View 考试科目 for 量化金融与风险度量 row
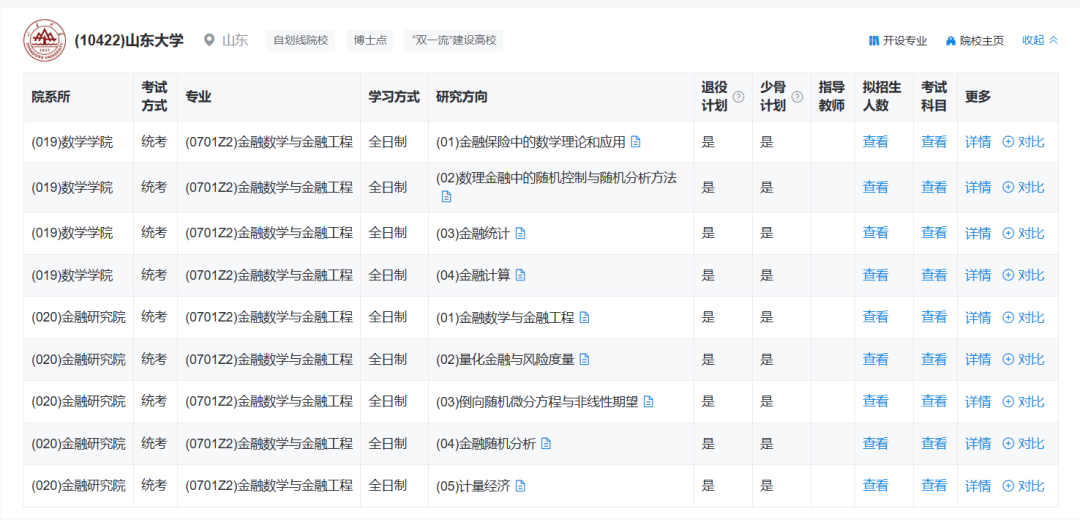This screenshot has width=1080, height=520. (x=934, y=360)
